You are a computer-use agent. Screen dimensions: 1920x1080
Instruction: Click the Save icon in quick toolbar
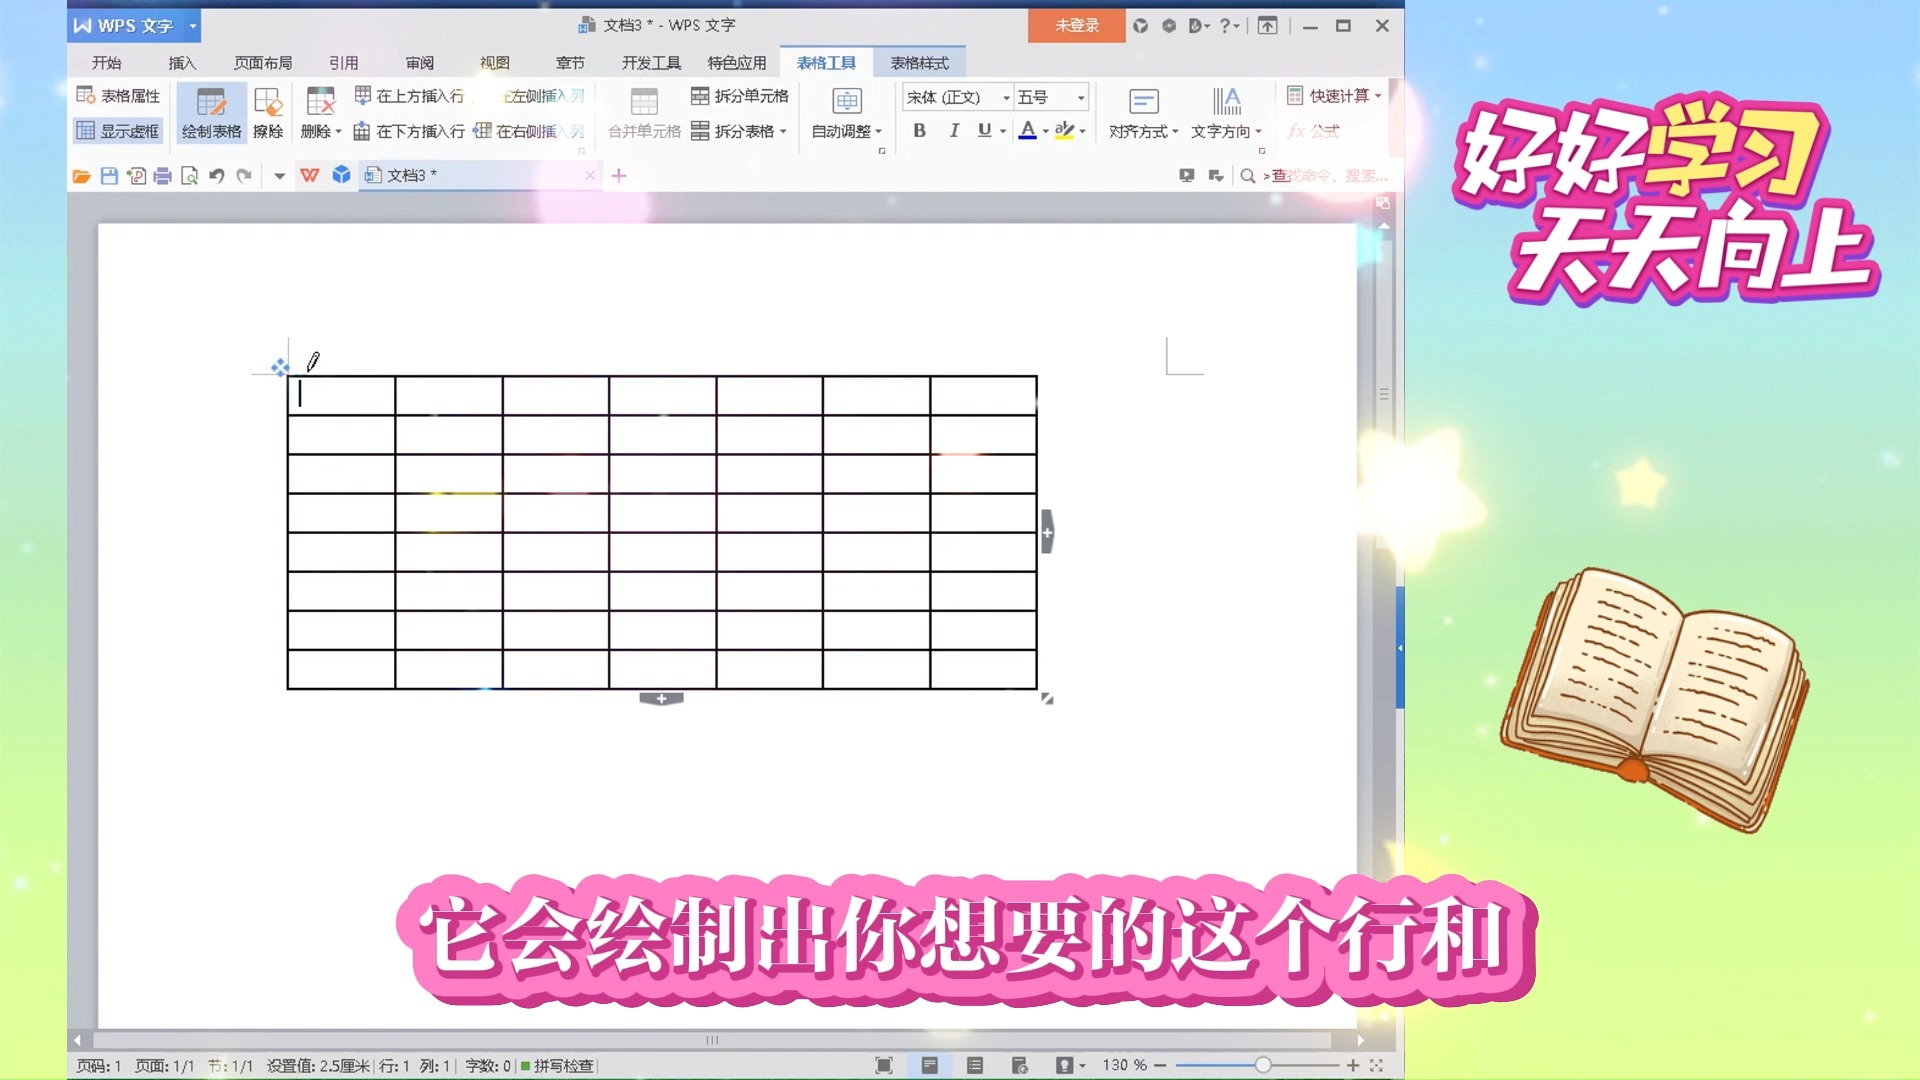click(x=109, y=176)
